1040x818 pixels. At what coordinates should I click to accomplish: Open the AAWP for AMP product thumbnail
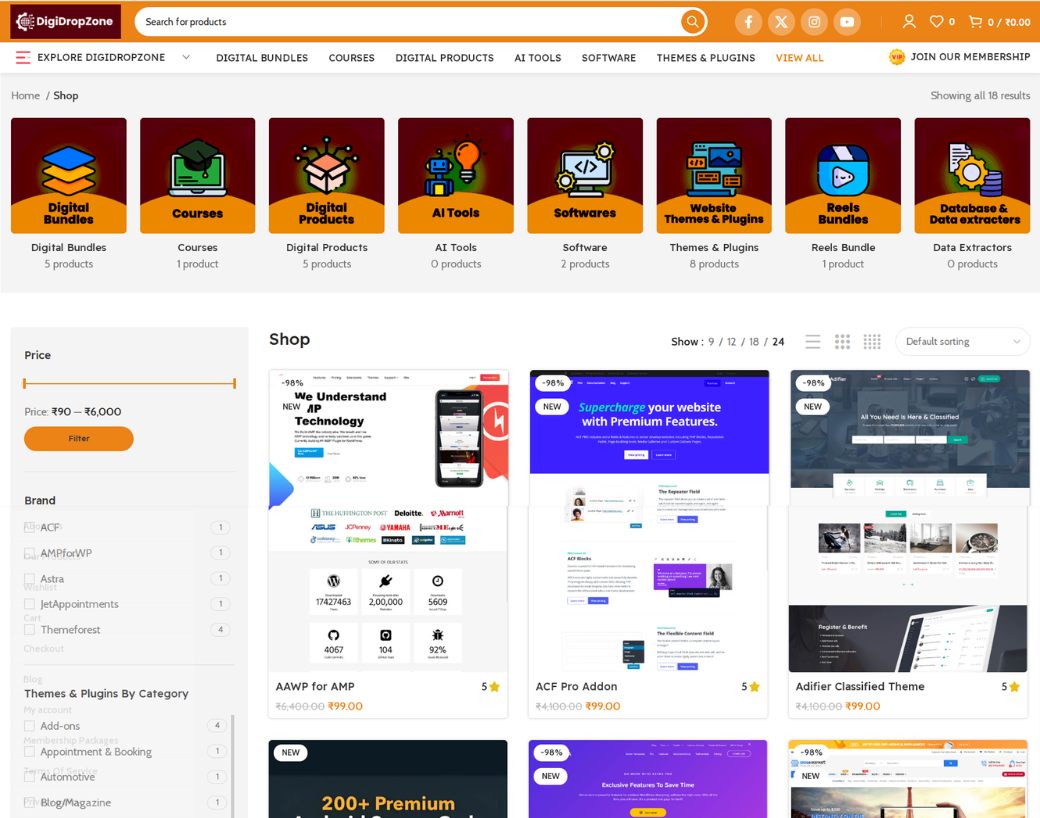(x=389, y=521)
